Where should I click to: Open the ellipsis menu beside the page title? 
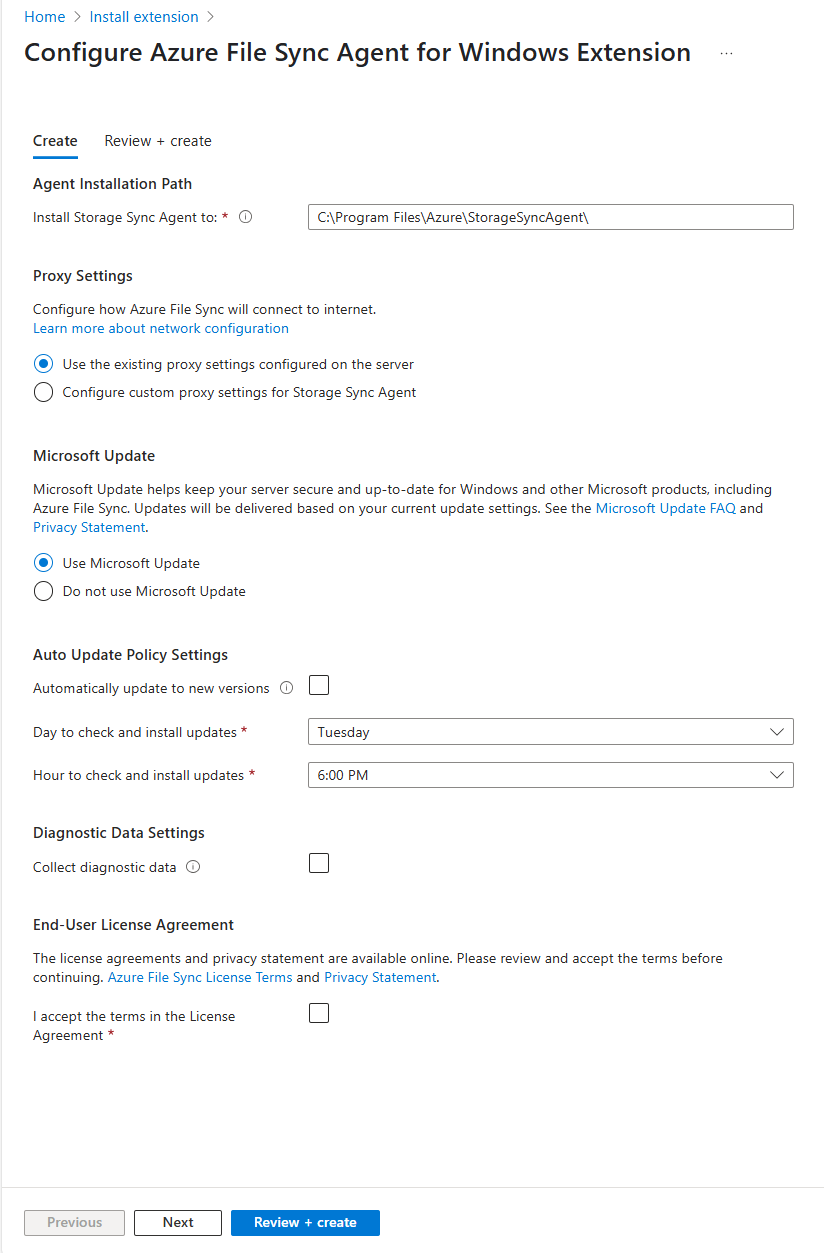point(726,53)
